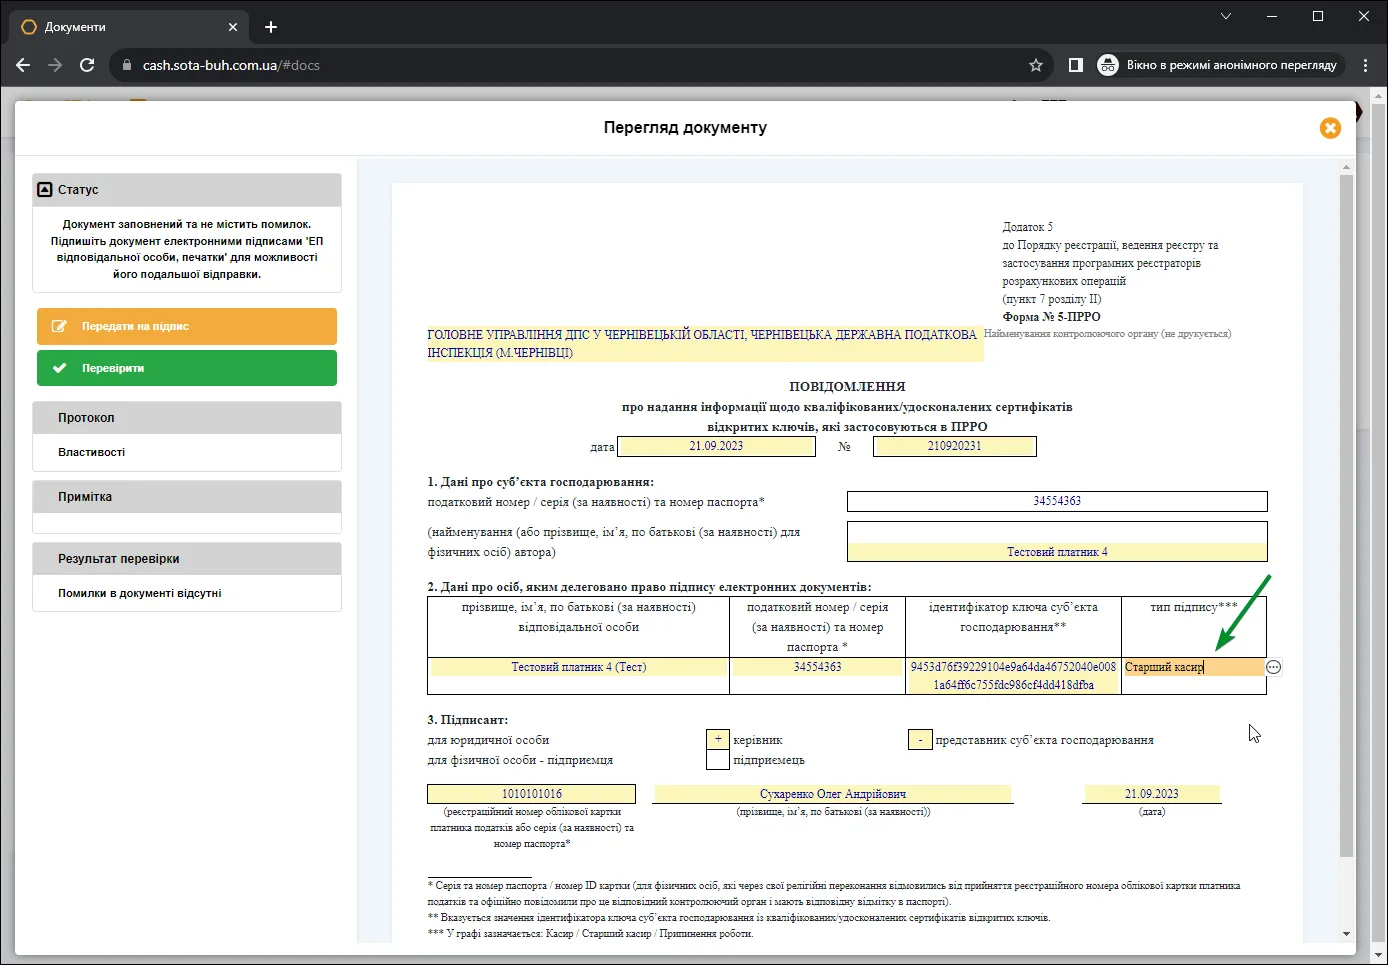The image size is (1388, 965).
Task: Click the green Перевірити button
Action: pos(187,368)
